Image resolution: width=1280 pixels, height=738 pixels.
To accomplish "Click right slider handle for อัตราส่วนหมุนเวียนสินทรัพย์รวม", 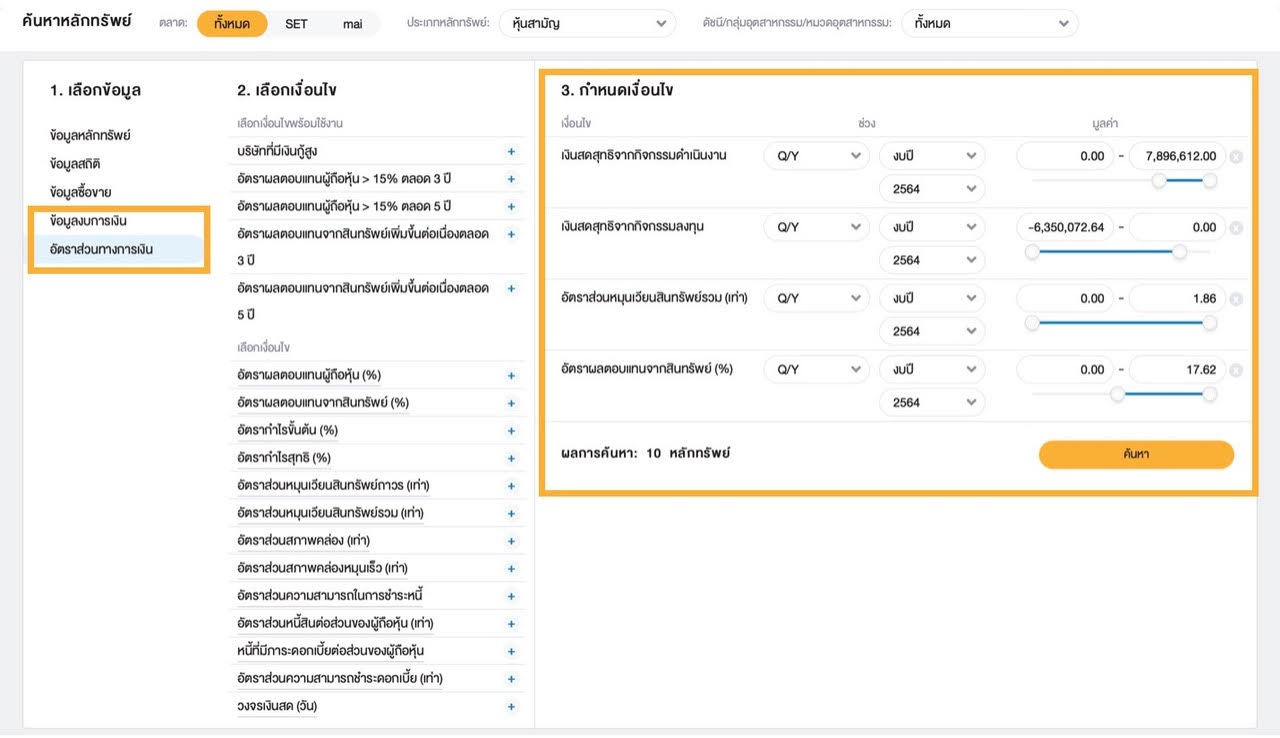I will (x=1210, y=323).
